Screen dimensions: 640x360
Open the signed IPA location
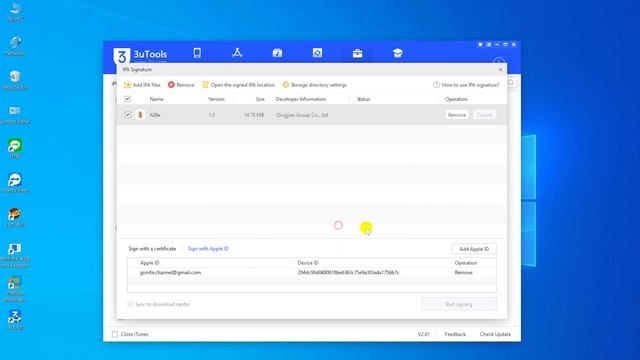(x=238, y=85)
